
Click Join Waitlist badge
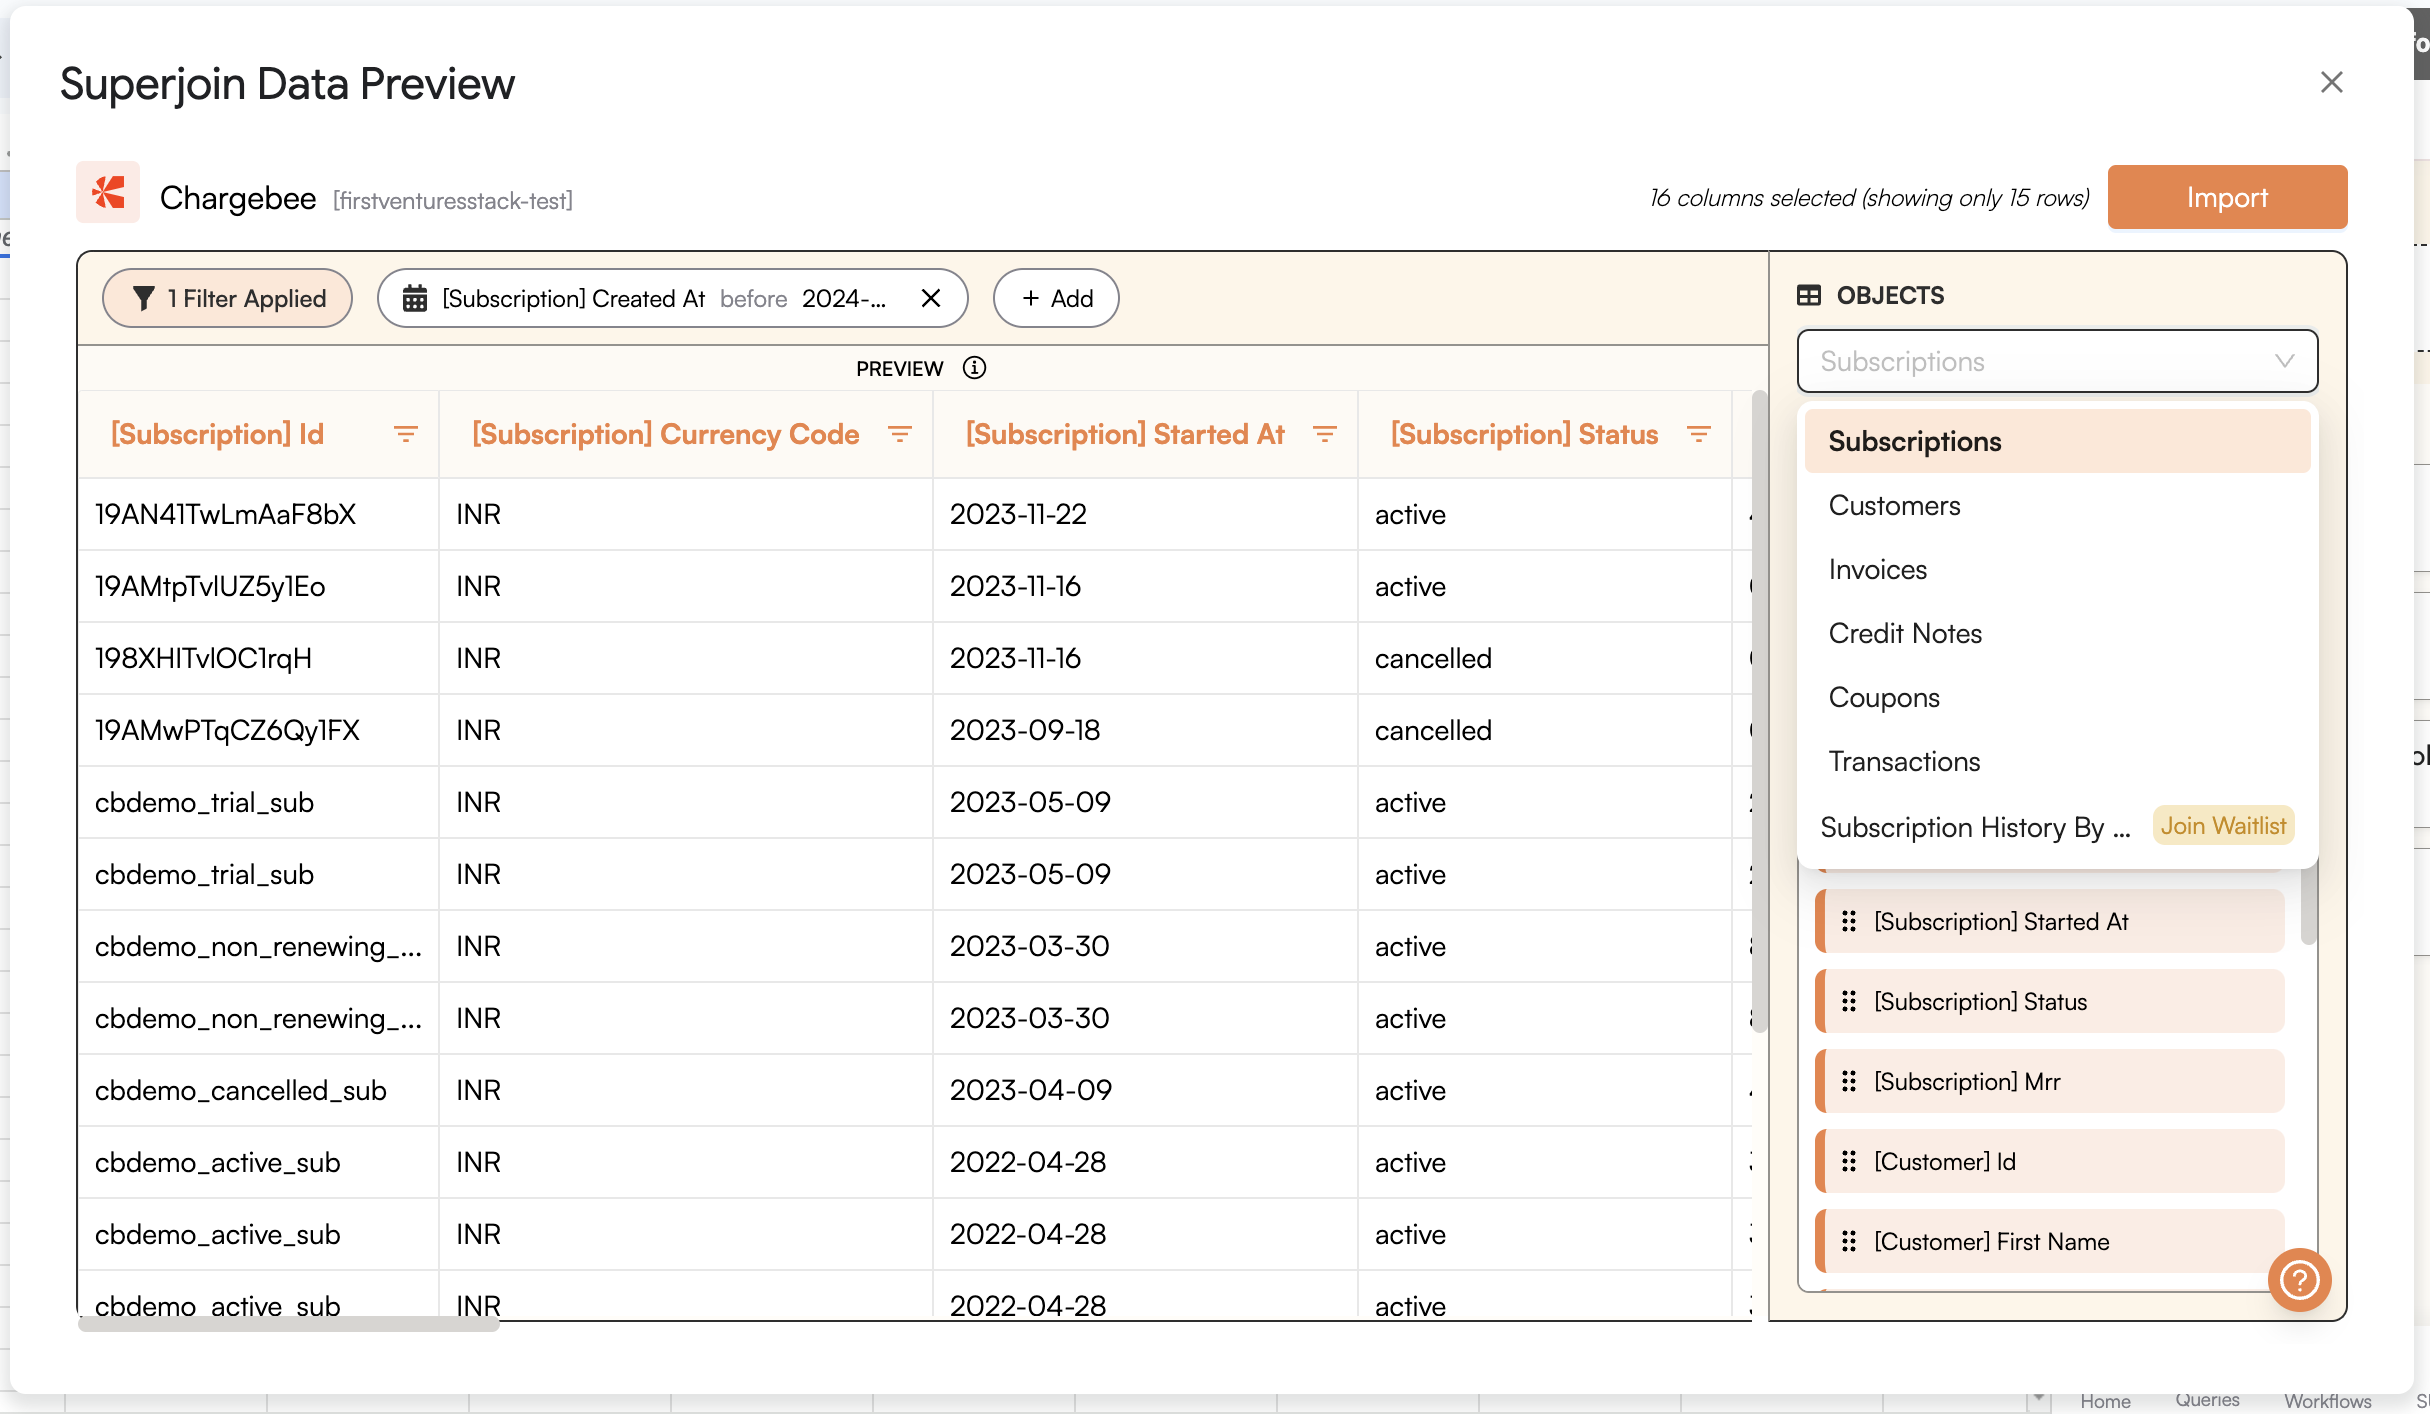coord(2222,826)
